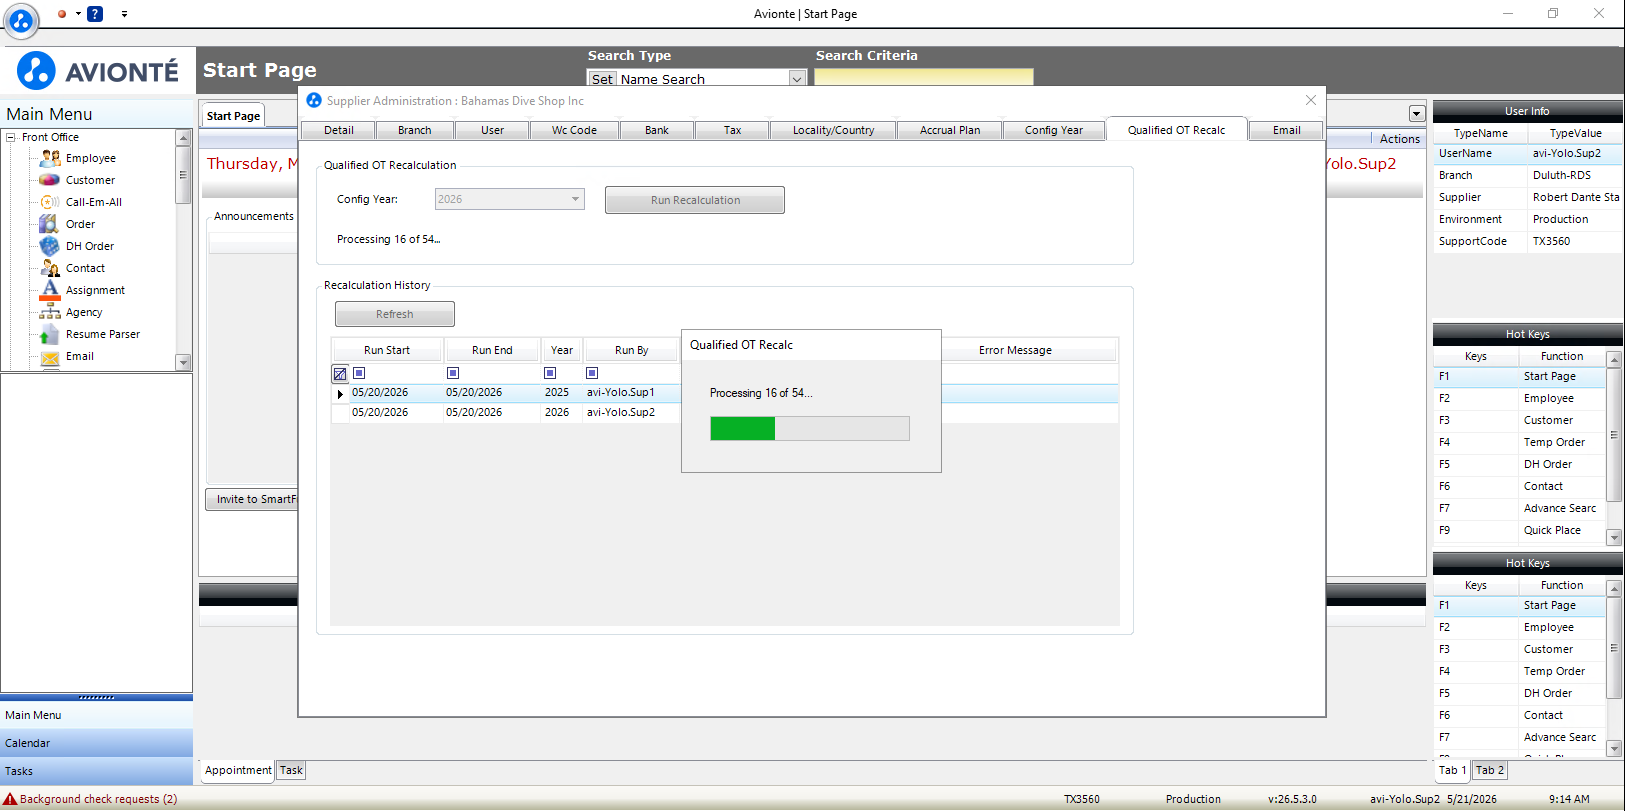Viewport: 1625px width, 811px height.
Task: Click the Invite to SmartF button
Action: point(252,499)
